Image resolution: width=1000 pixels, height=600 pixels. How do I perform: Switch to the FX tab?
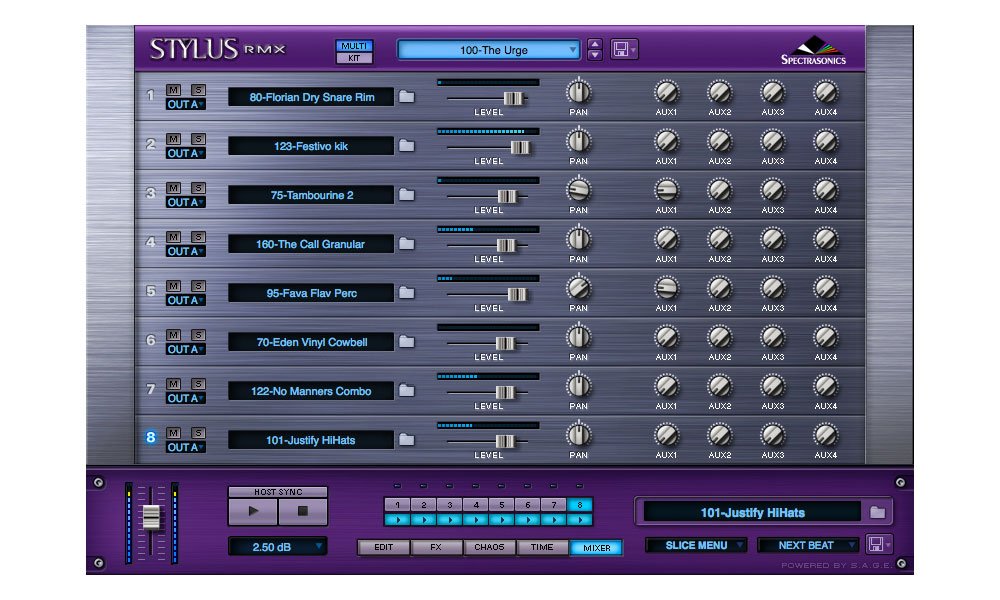coord(437,546)
